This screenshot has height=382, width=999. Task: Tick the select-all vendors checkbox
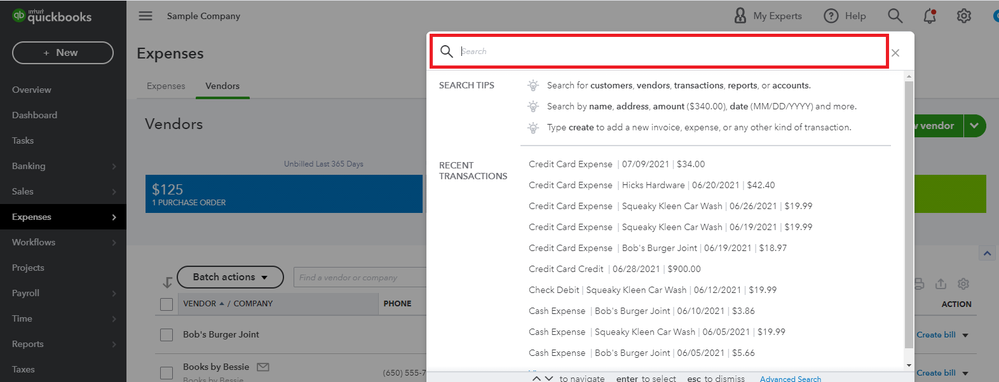tap(166, 304)
